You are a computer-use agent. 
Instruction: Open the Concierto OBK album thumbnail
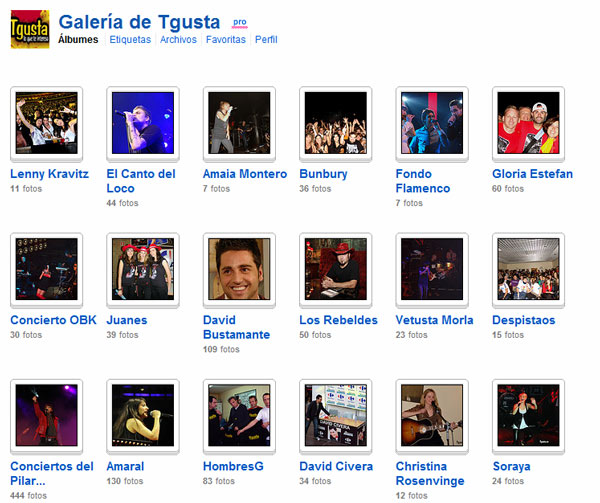(x=46, y=269)
